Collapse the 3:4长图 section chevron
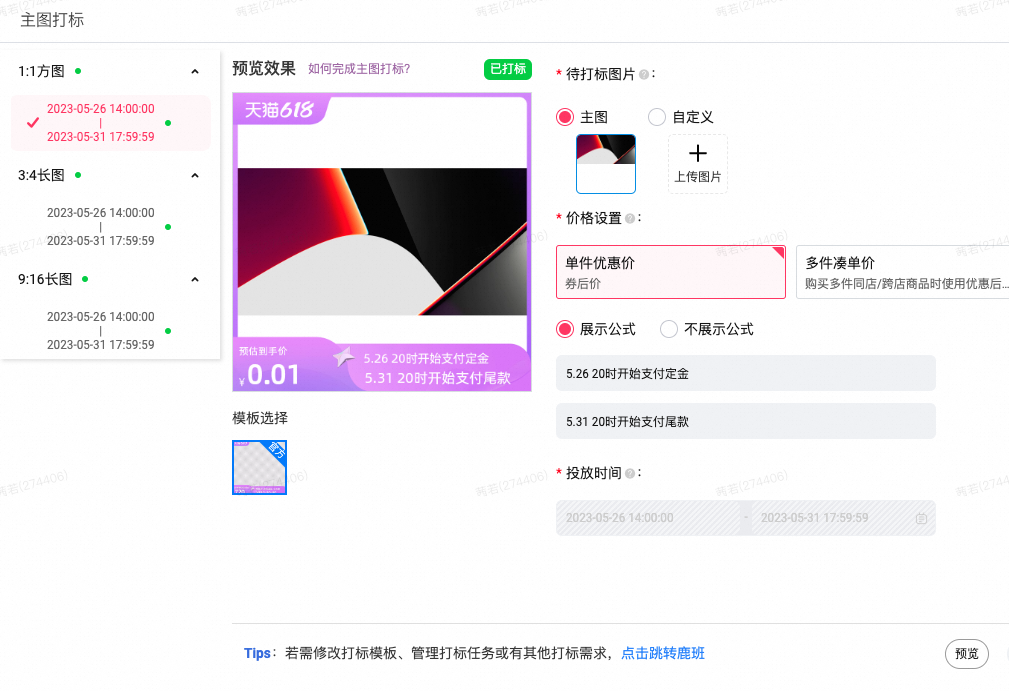 tap(195, 176)
